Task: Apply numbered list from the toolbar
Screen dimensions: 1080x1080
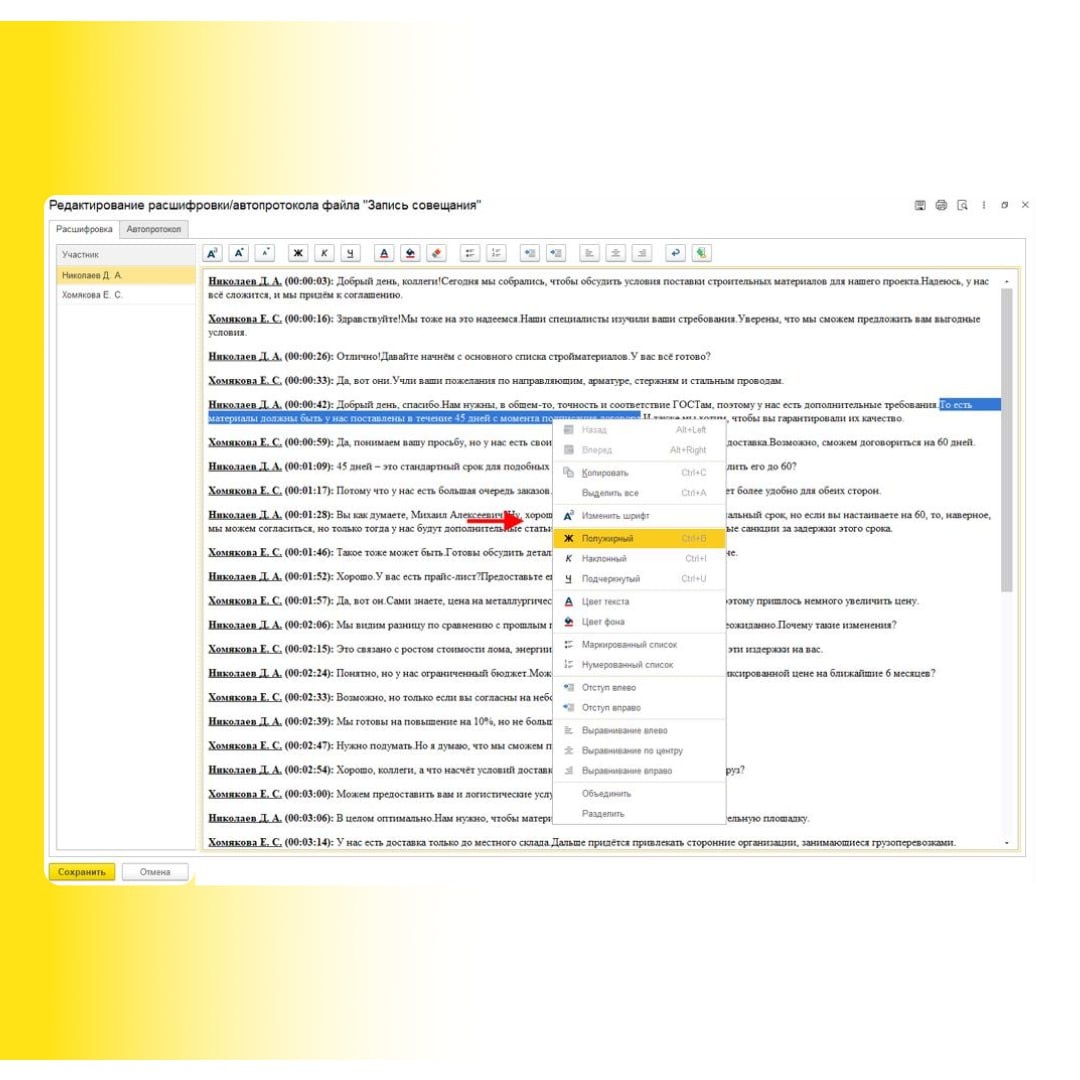Action: (x=496, y=253)
